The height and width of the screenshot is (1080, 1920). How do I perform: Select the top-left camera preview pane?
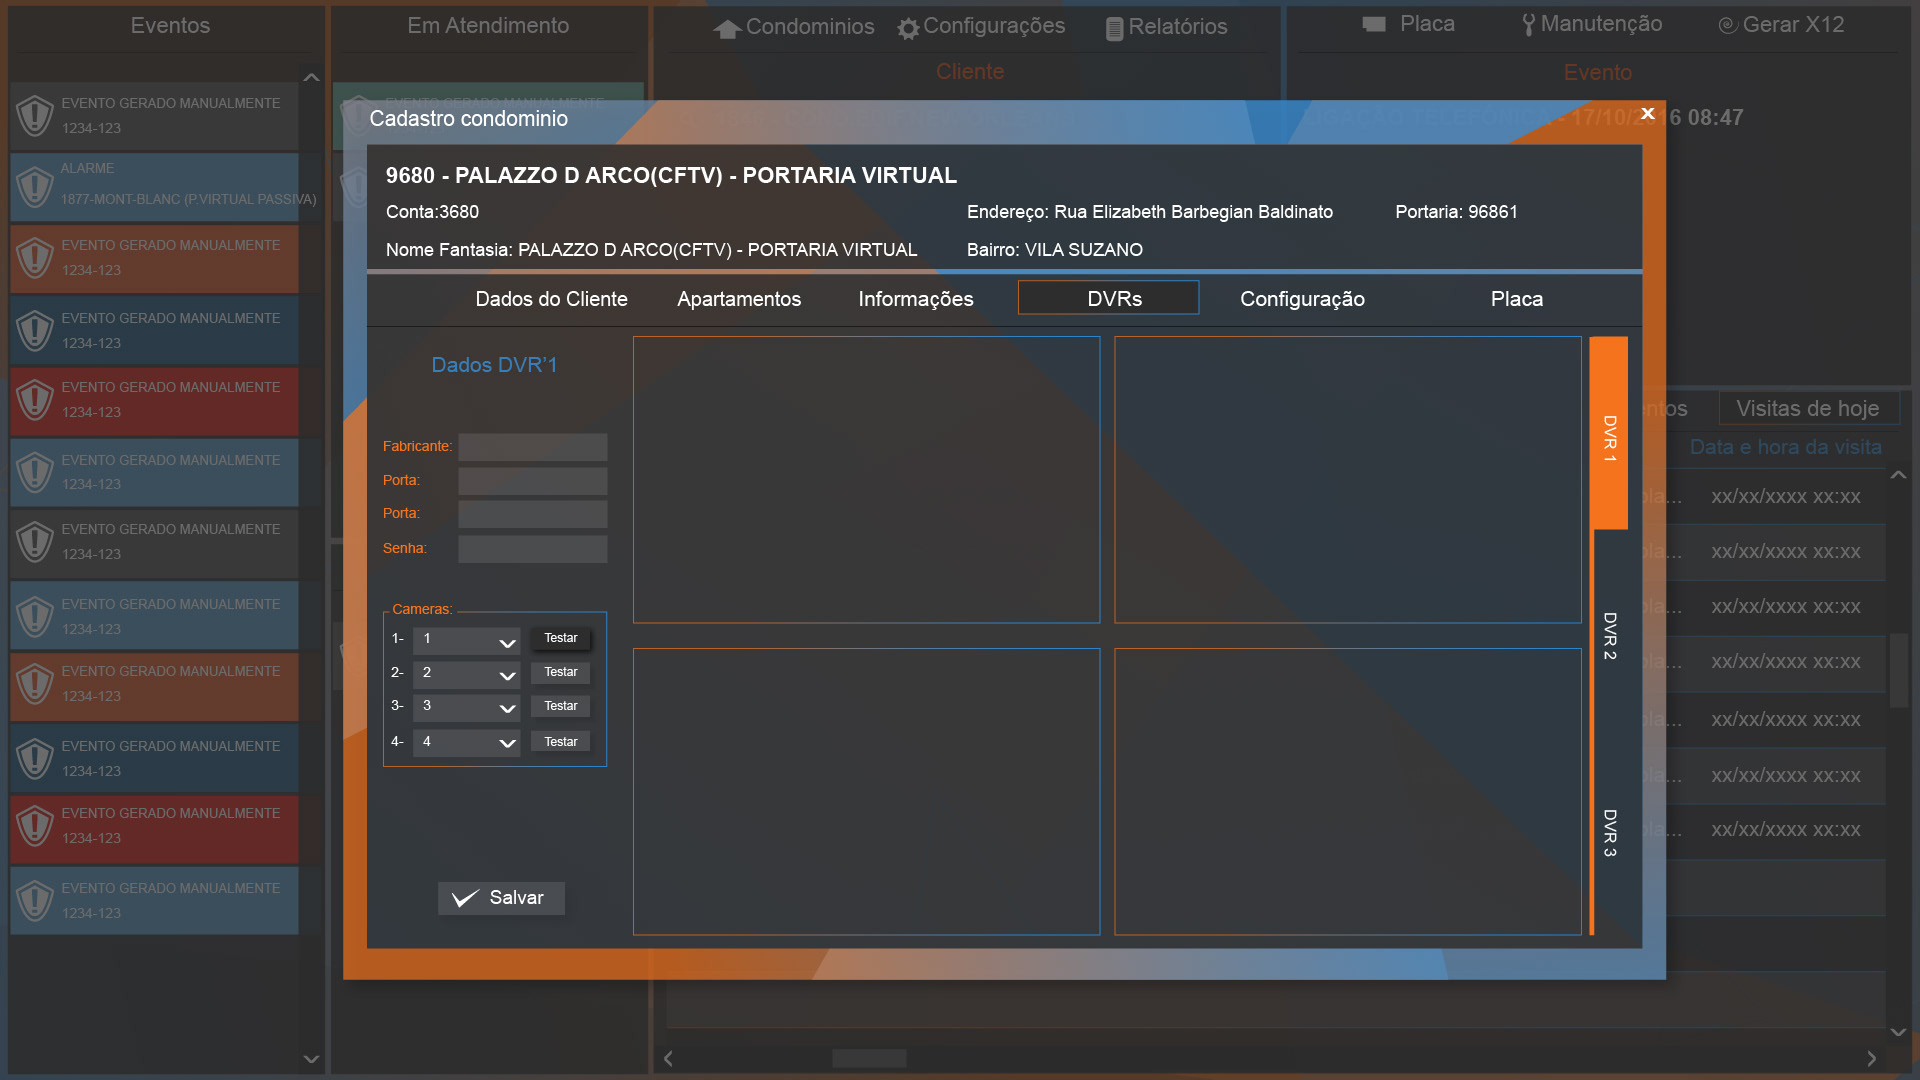tap(866, 480)
